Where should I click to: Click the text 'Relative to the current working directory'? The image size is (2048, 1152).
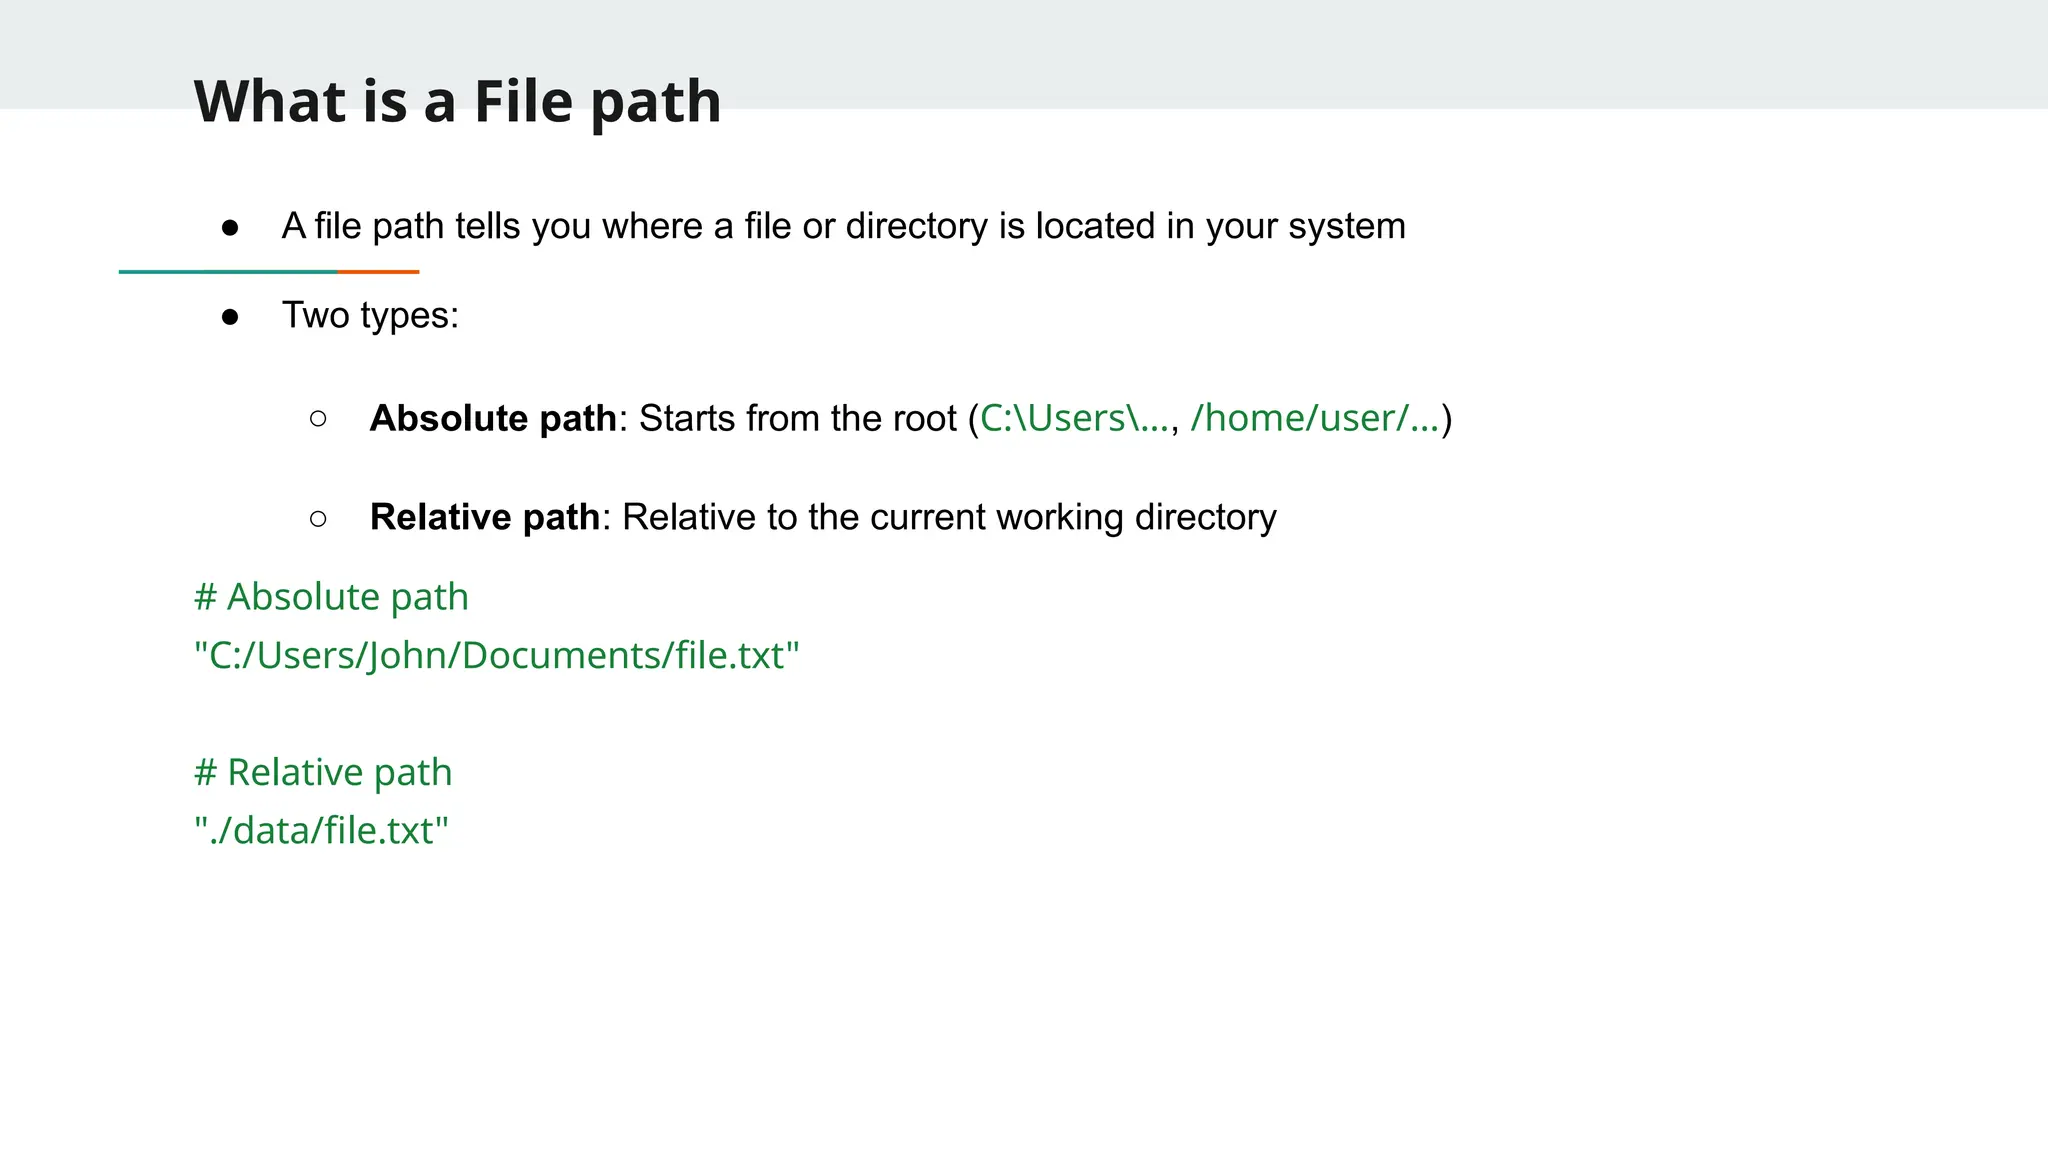click(949, 517)
